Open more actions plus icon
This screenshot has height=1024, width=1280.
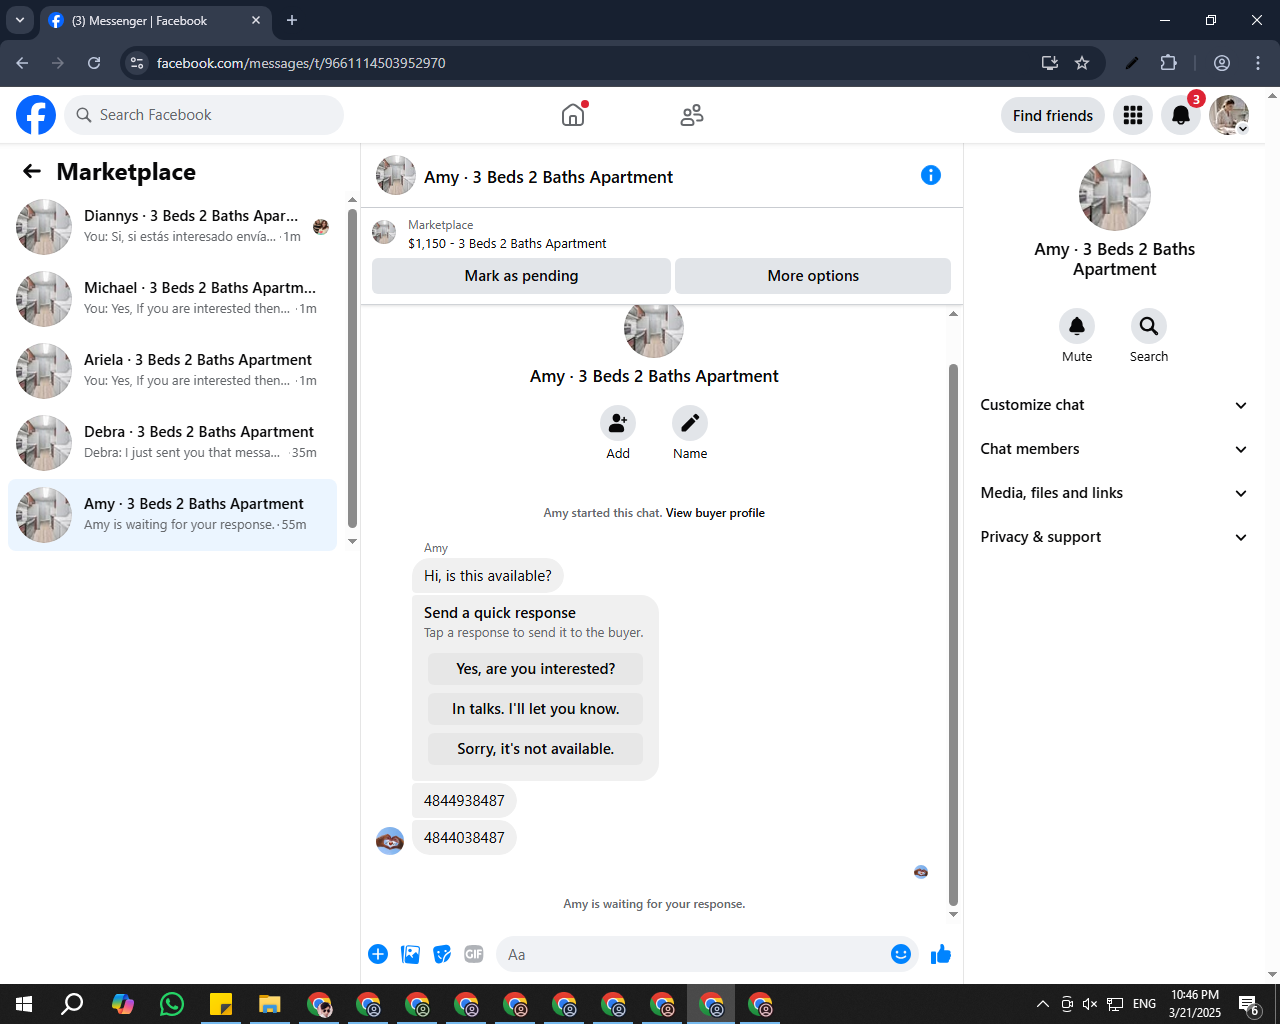point(378,954)
